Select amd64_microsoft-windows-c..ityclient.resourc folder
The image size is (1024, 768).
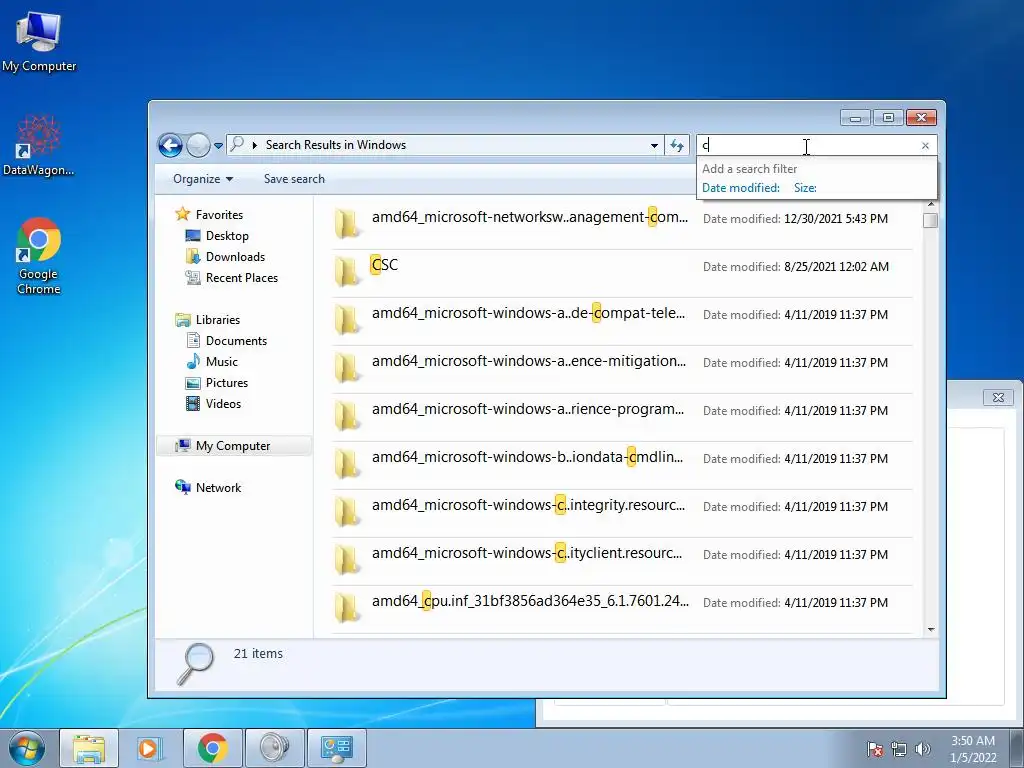click(x=622, y=562)
